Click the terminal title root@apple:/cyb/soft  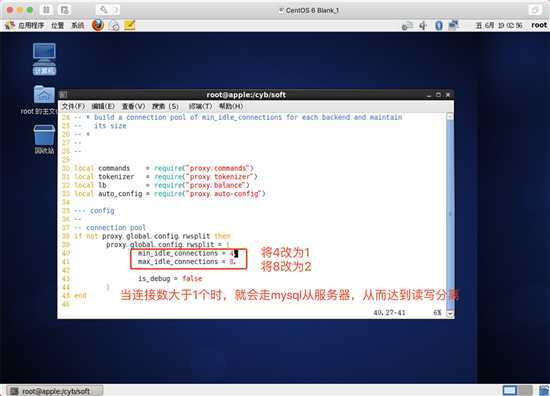coord(246,95)
